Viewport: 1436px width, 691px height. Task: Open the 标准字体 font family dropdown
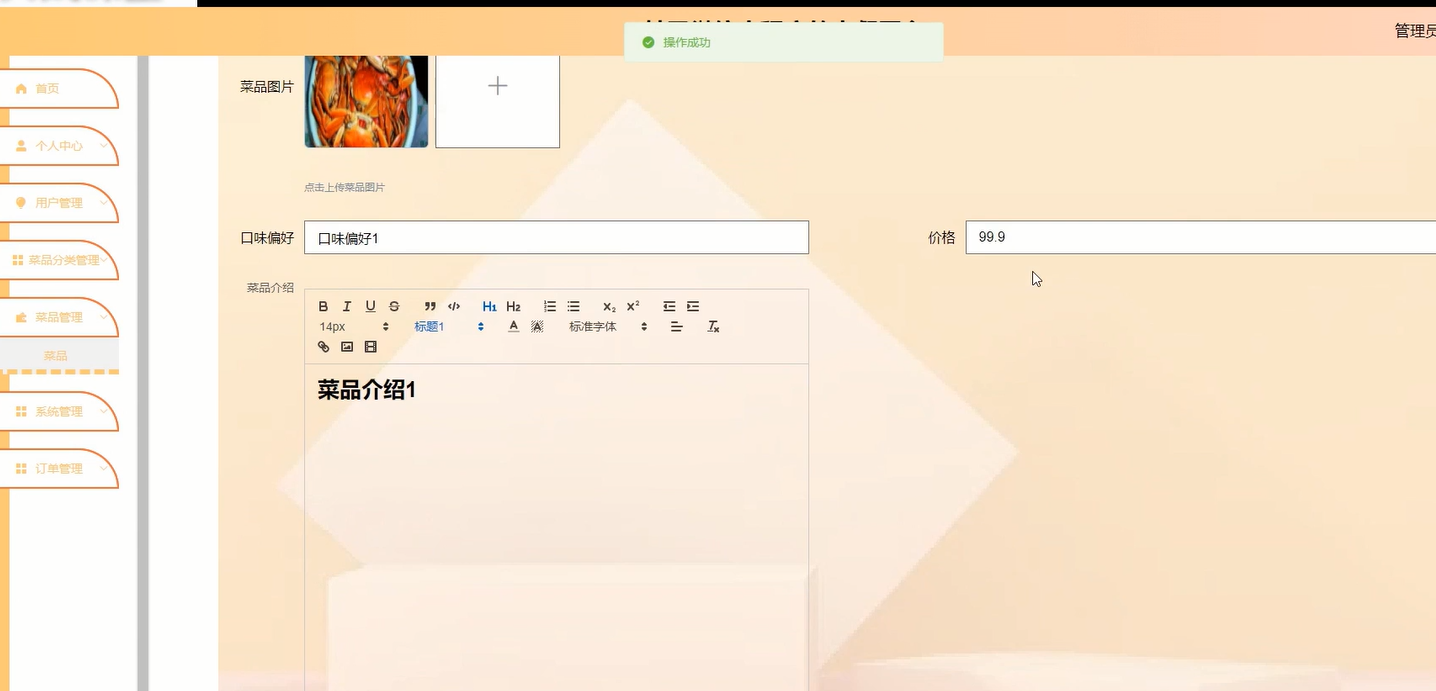coord(608,326)
